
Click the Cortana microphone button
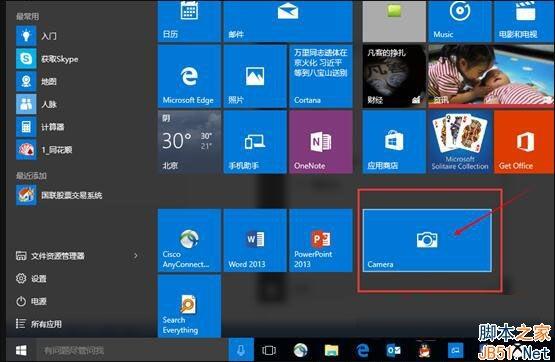coord(241,350)
